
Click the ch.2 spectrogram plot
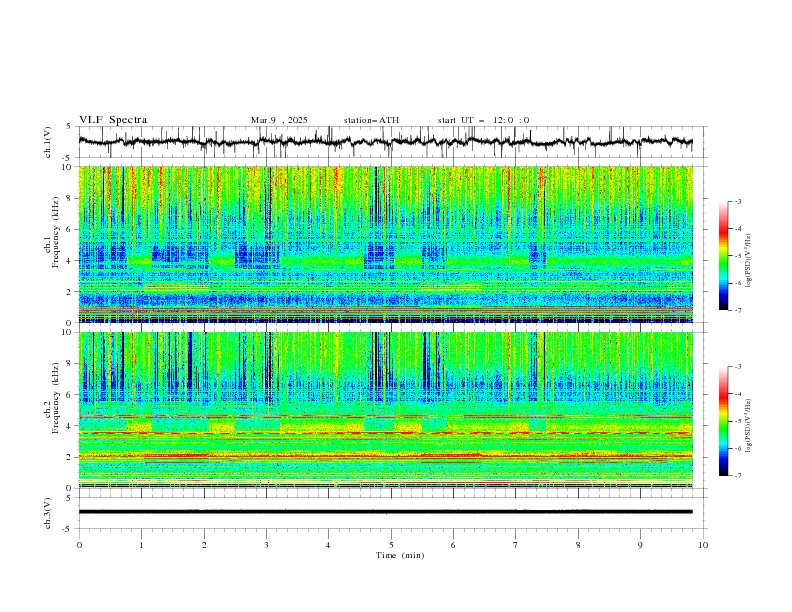(x=386, y=410)
